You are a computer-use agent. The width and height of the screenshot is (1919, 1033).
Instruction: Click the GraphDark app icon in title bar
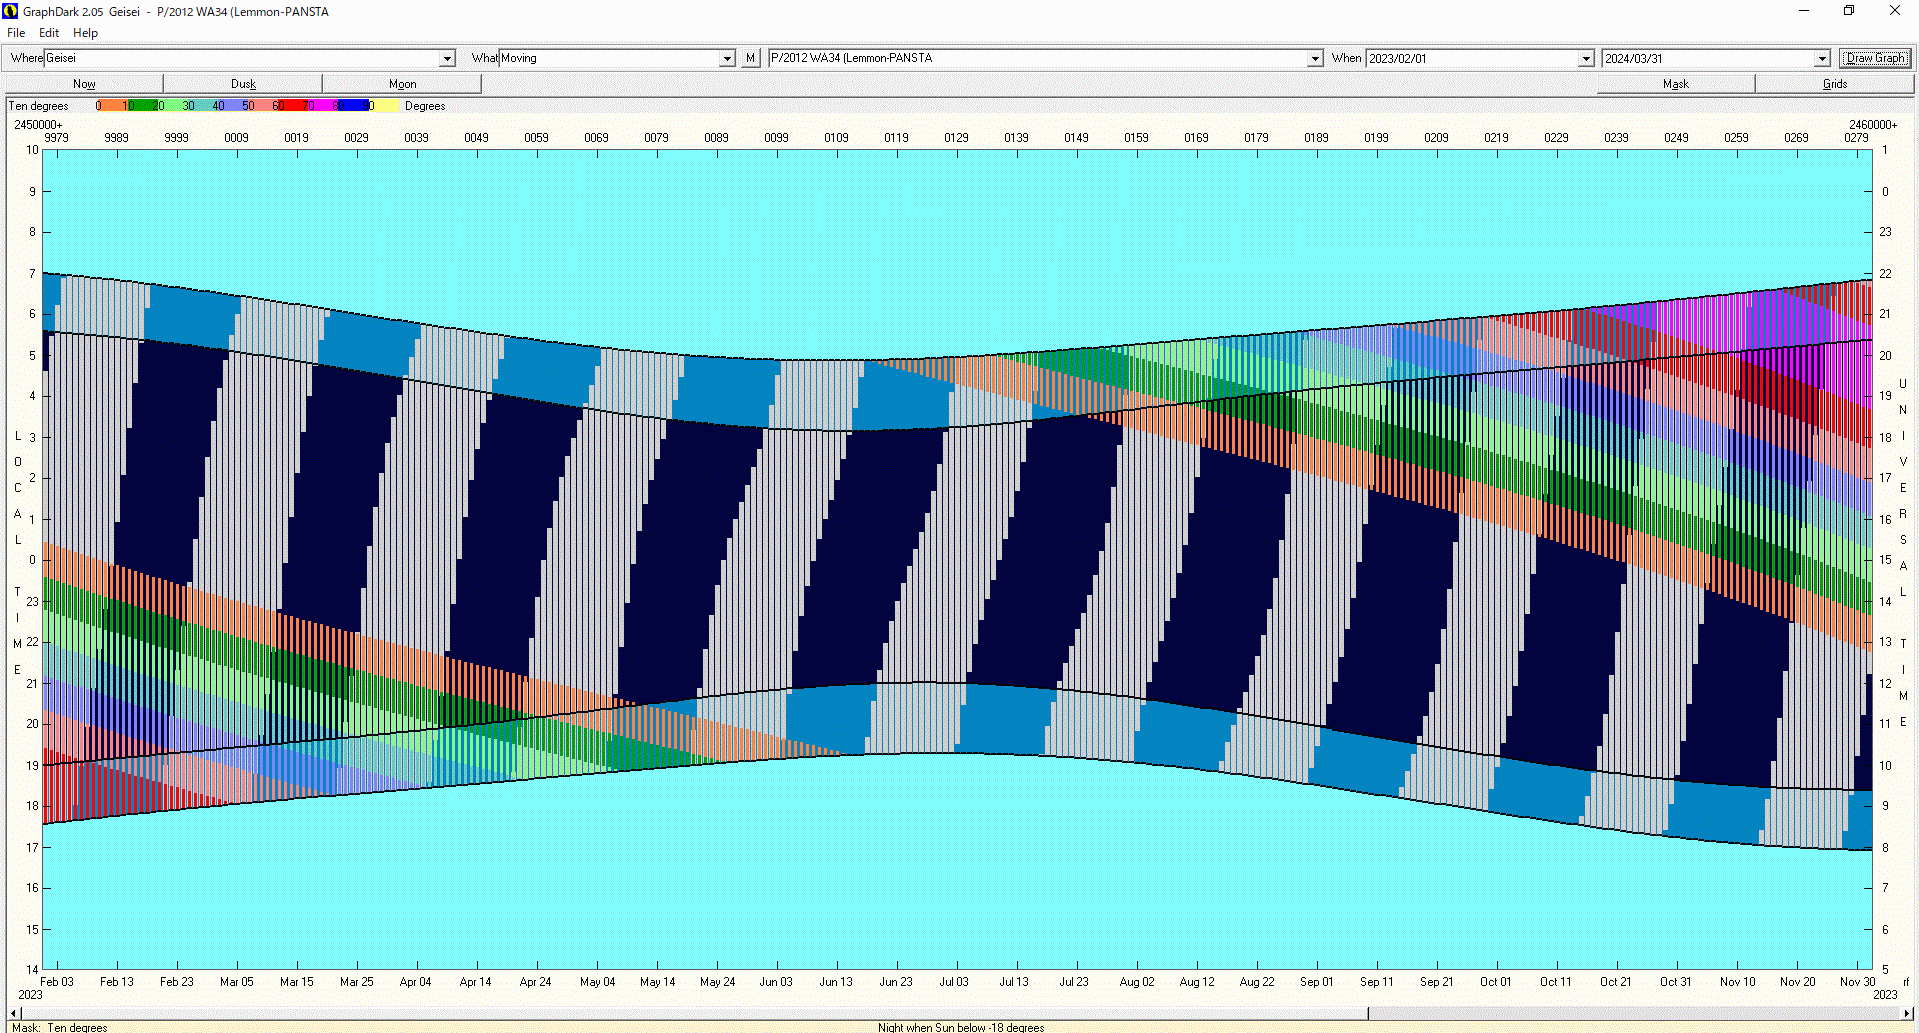click(10, 11)
